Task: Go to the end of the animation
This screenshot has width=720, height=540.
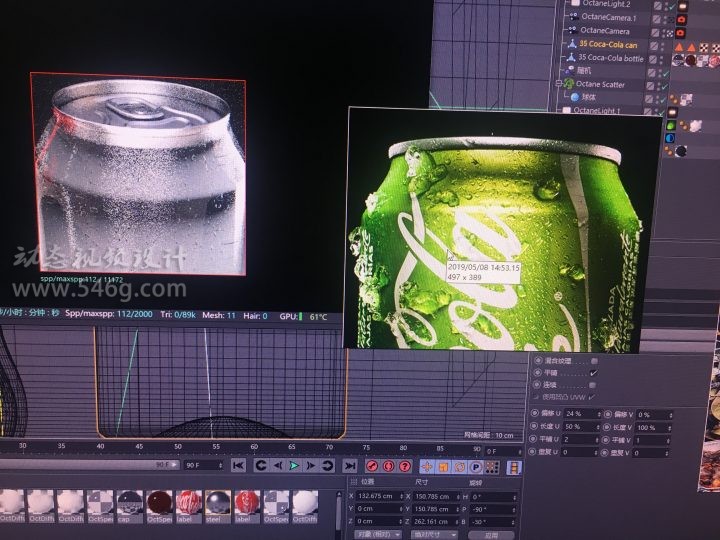Action: (x=350, y=466)
